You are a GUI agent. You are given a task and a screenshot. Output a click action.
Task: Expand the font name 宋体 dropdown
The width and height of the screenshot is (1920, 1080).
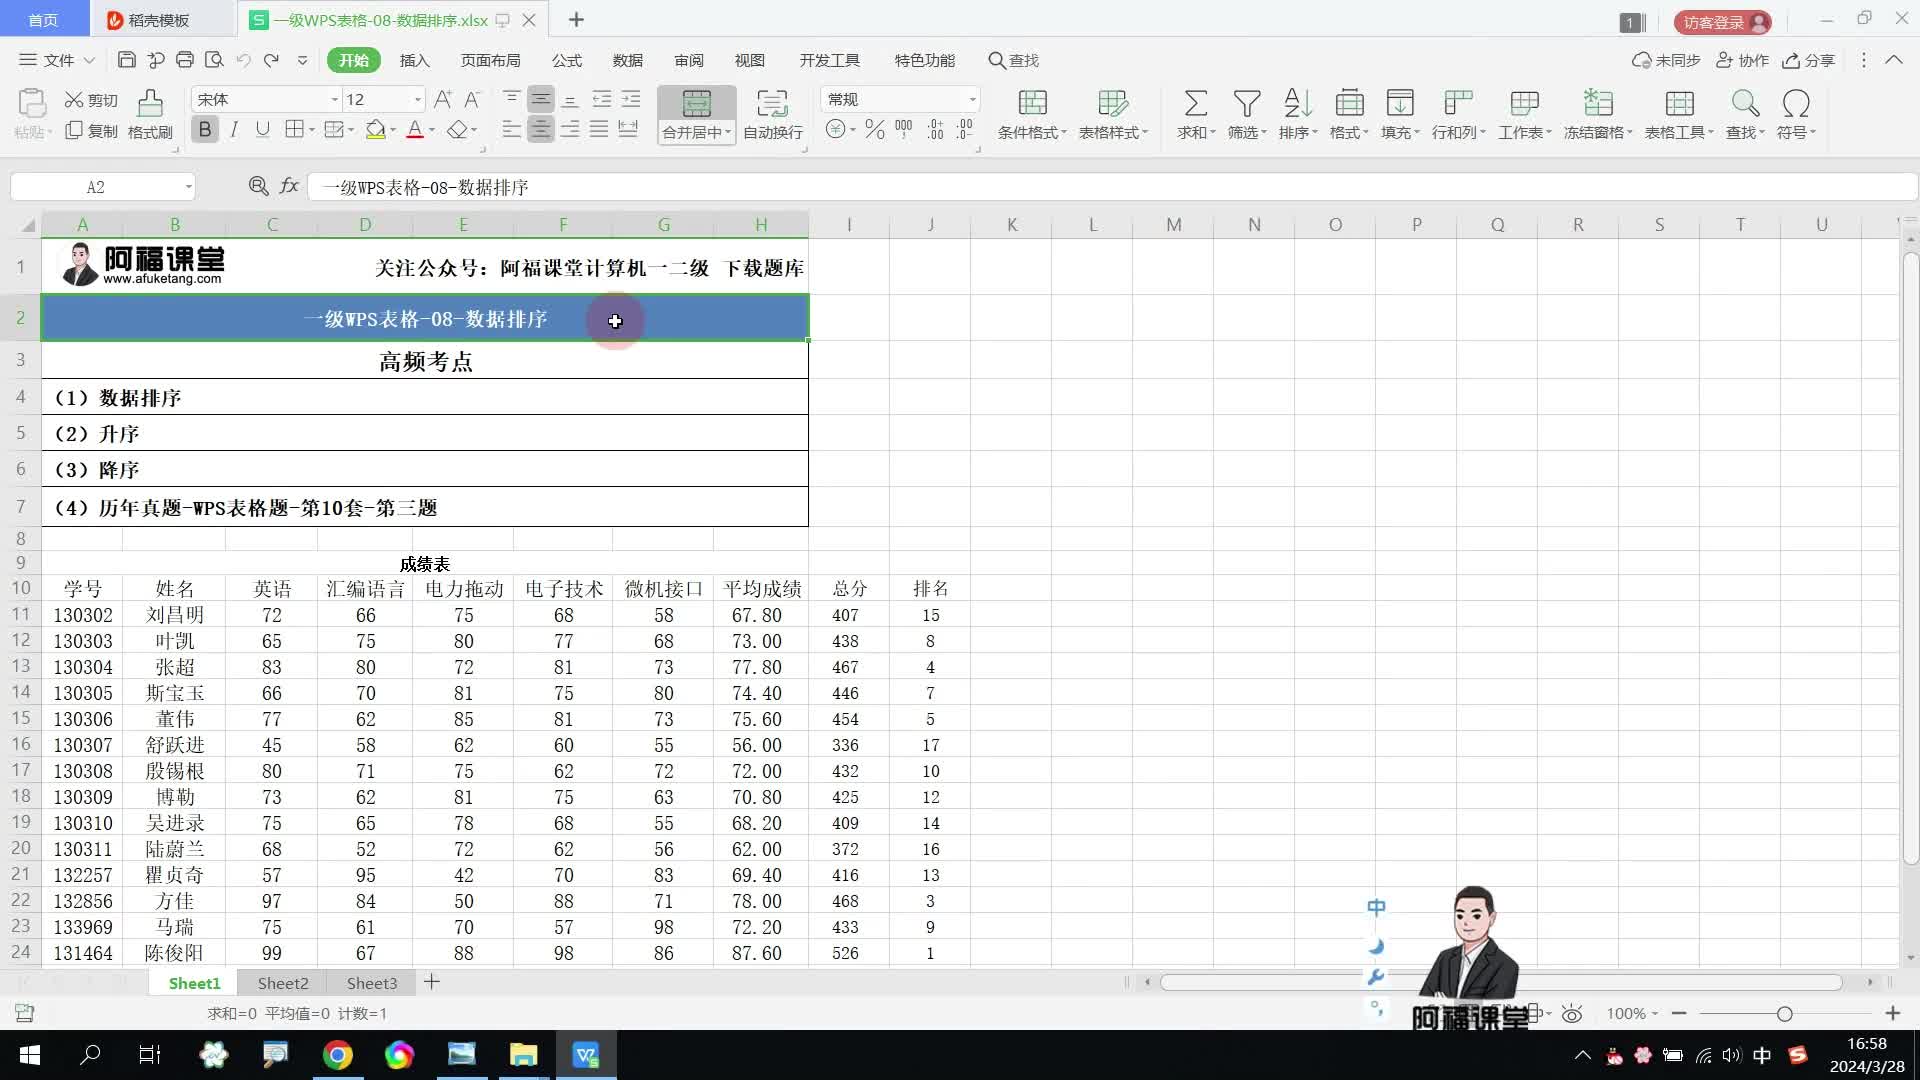pos(334,100)
